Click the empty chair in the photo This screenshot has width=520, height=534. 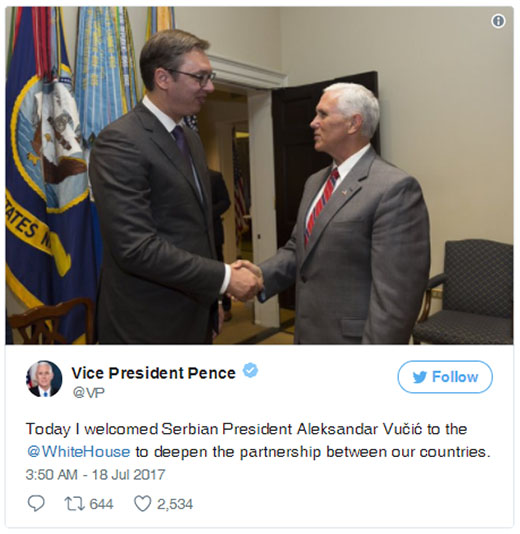[464, 292]
